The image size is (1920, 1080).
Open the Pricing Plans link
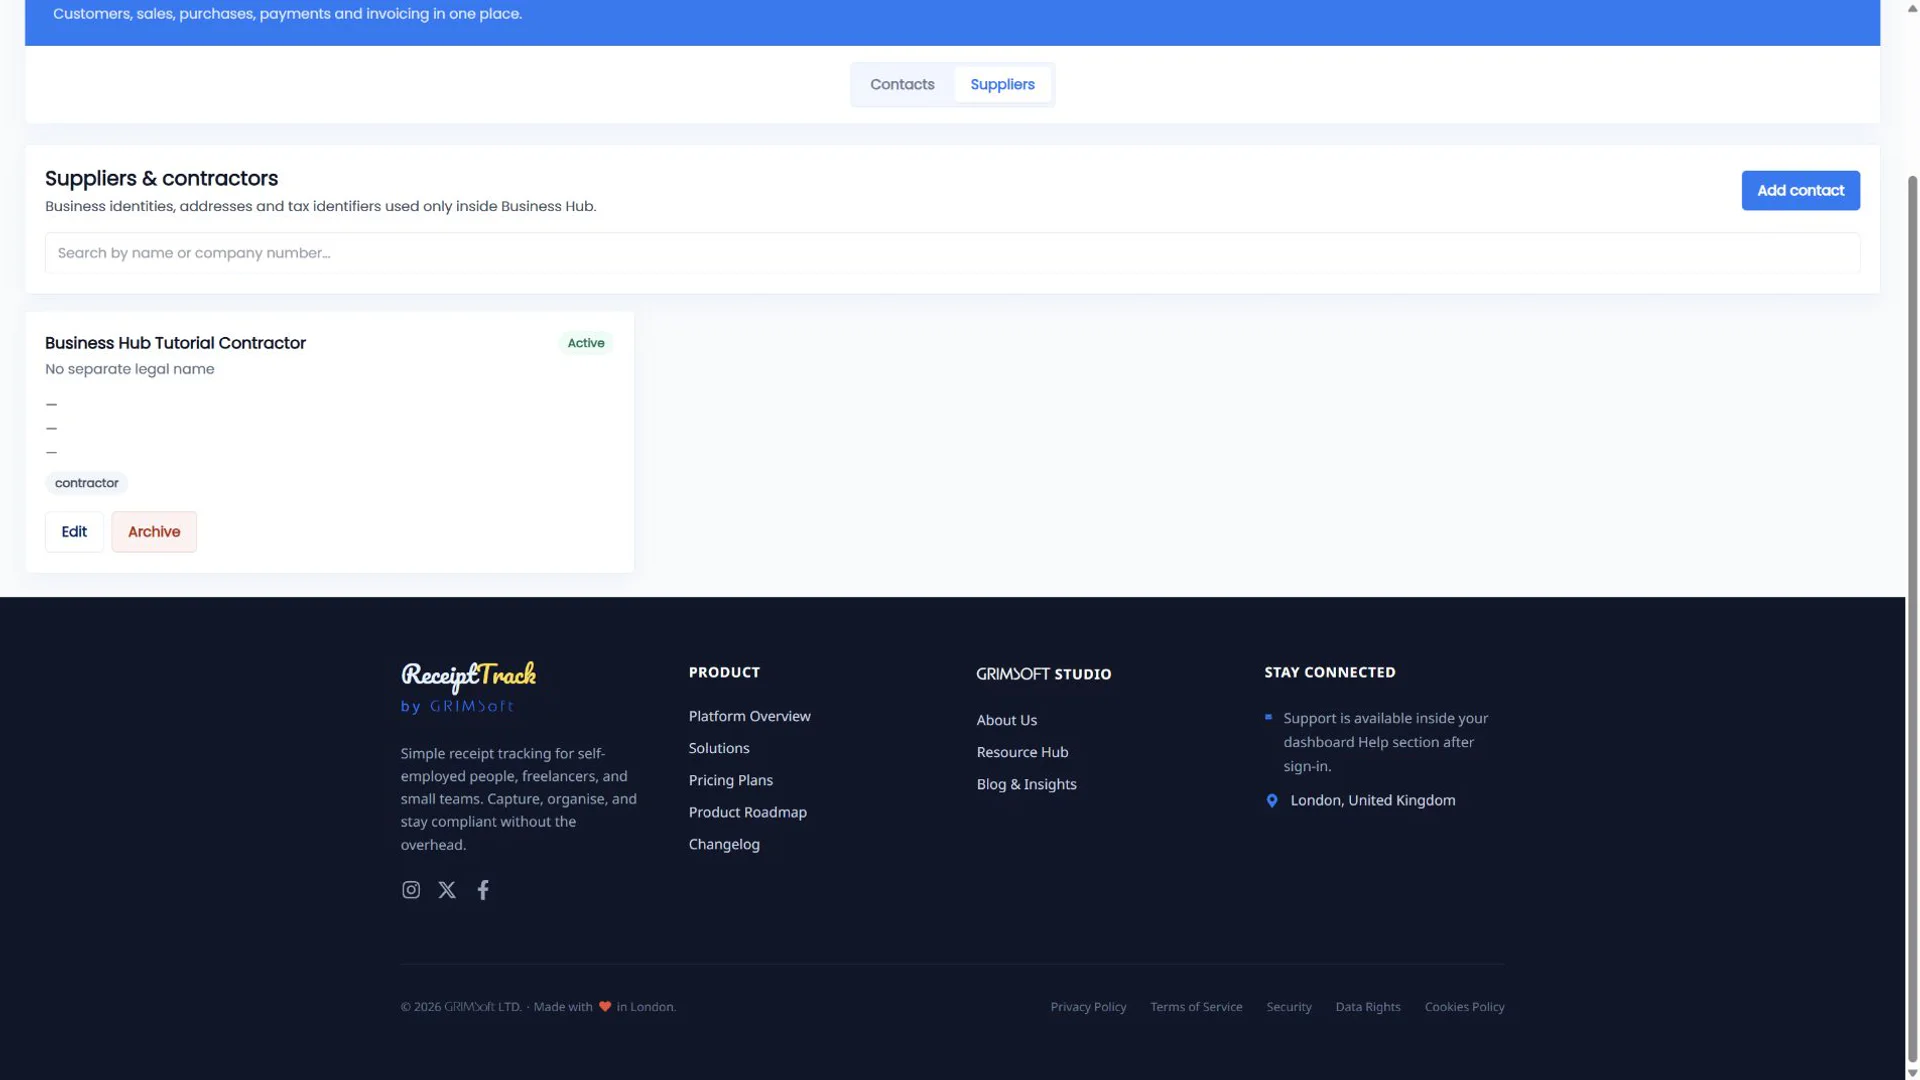pos(731,780)
